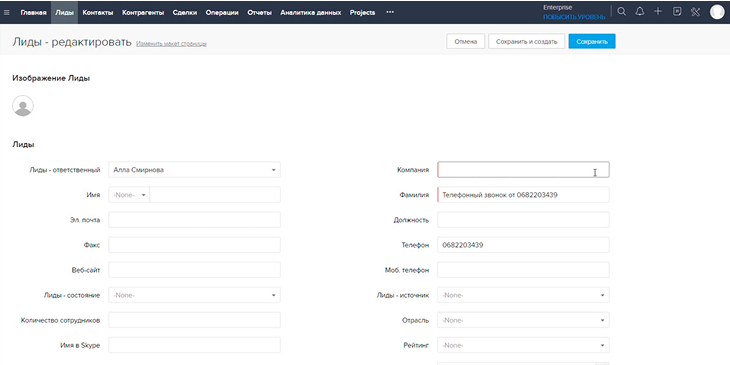Open the user profile avatar

pyautogui.click(x=717, y=12)
